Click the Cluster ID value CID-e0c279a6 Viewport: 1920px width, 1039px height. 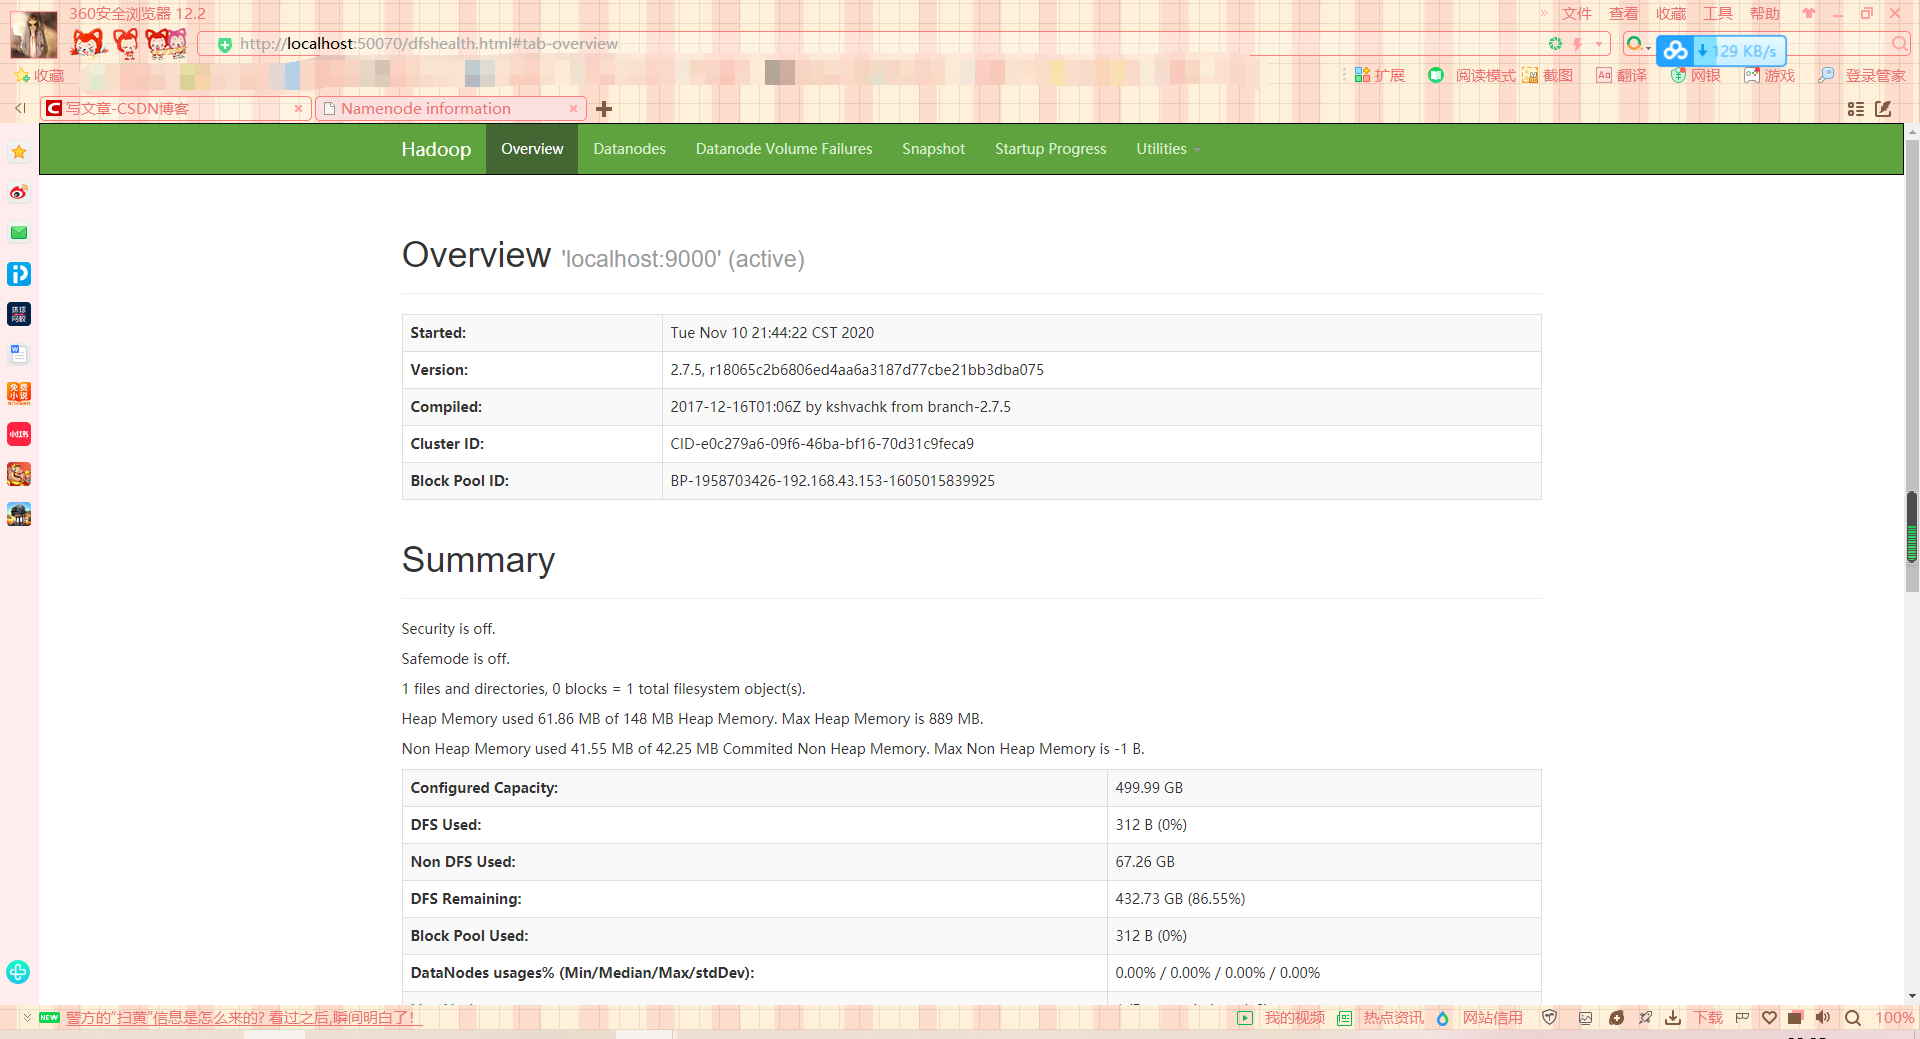click(822, 444)
